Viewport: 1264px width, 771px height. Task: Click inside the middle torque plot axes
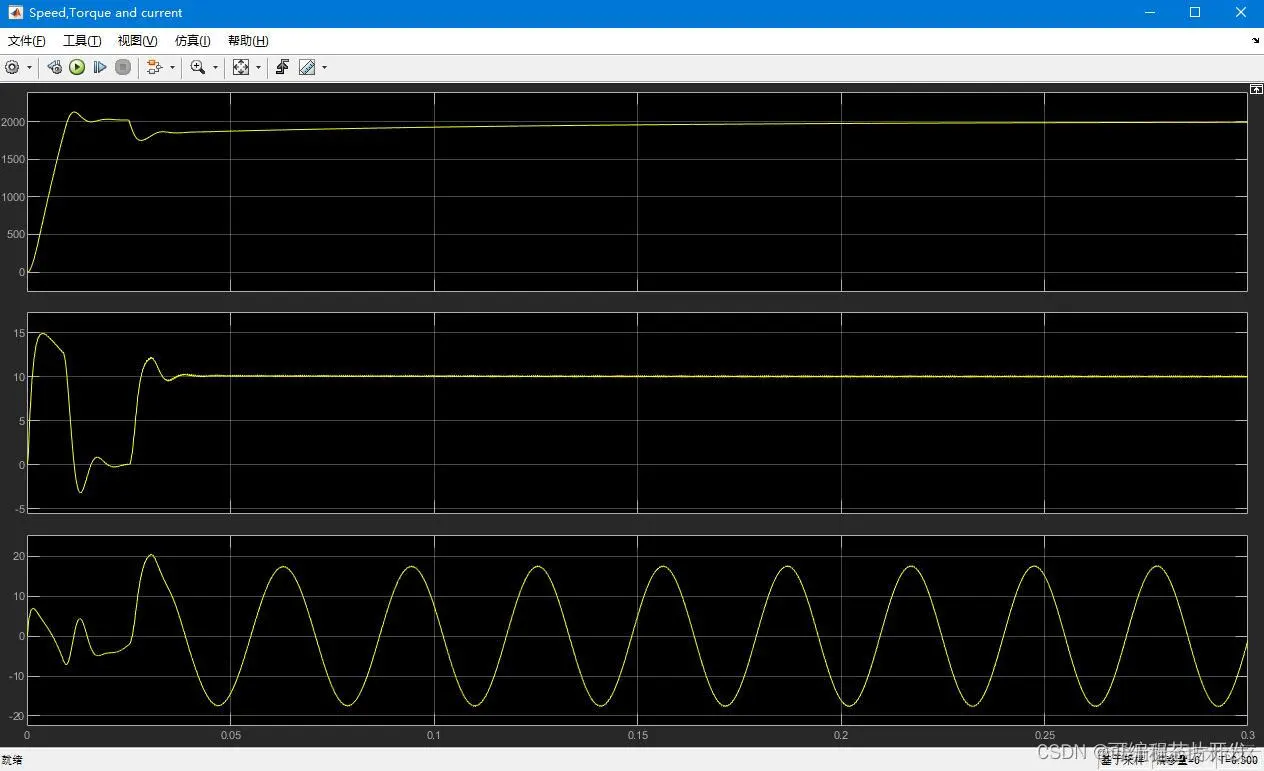(637, 412)
